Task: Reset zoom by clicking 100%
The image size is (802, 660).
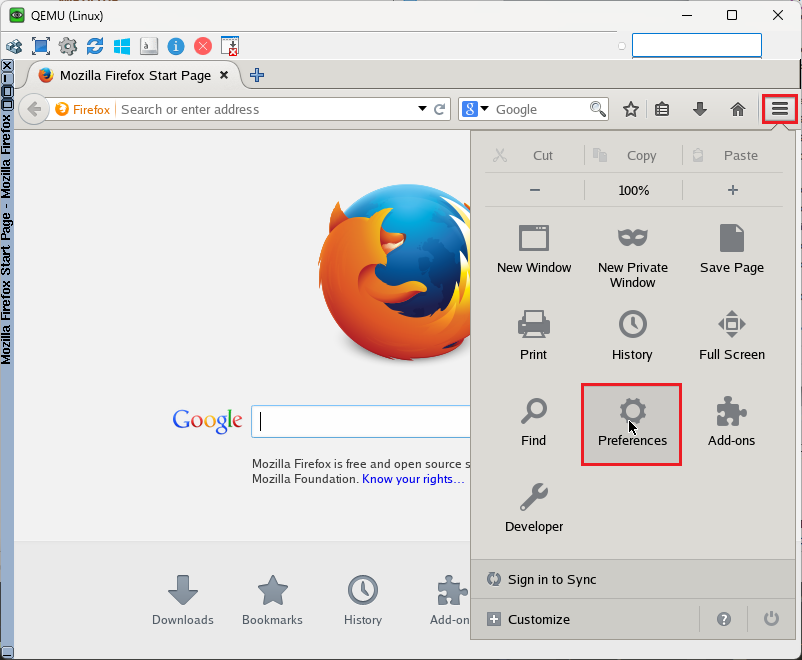Action: [633, 190]
